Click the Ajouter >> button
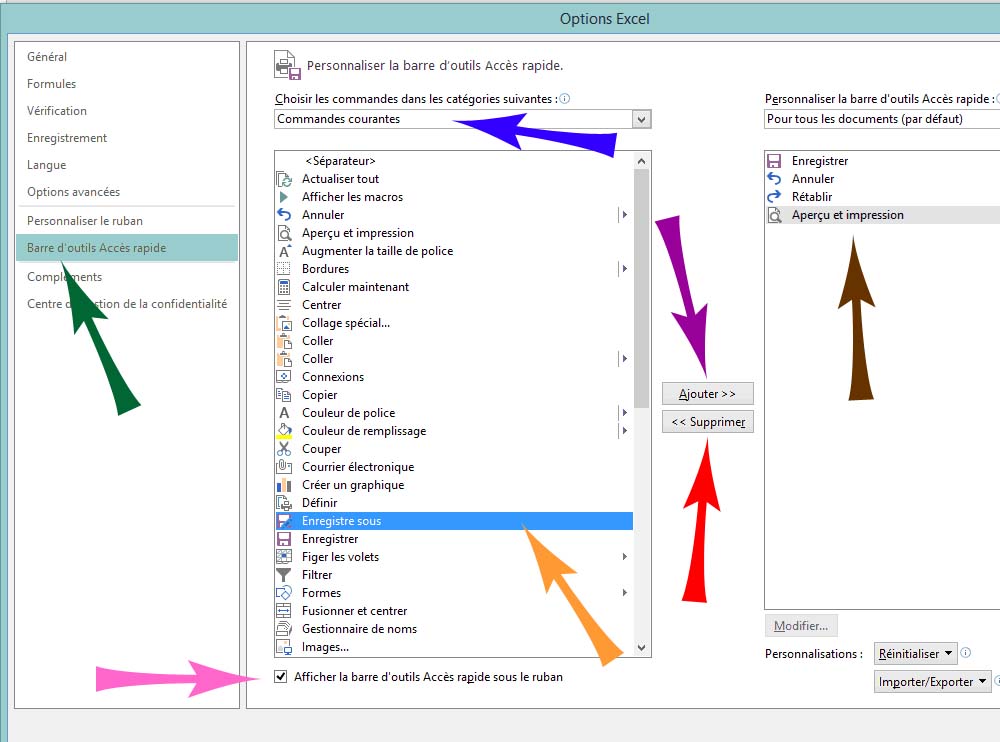 pyautogui.click(x=707, y=394)
